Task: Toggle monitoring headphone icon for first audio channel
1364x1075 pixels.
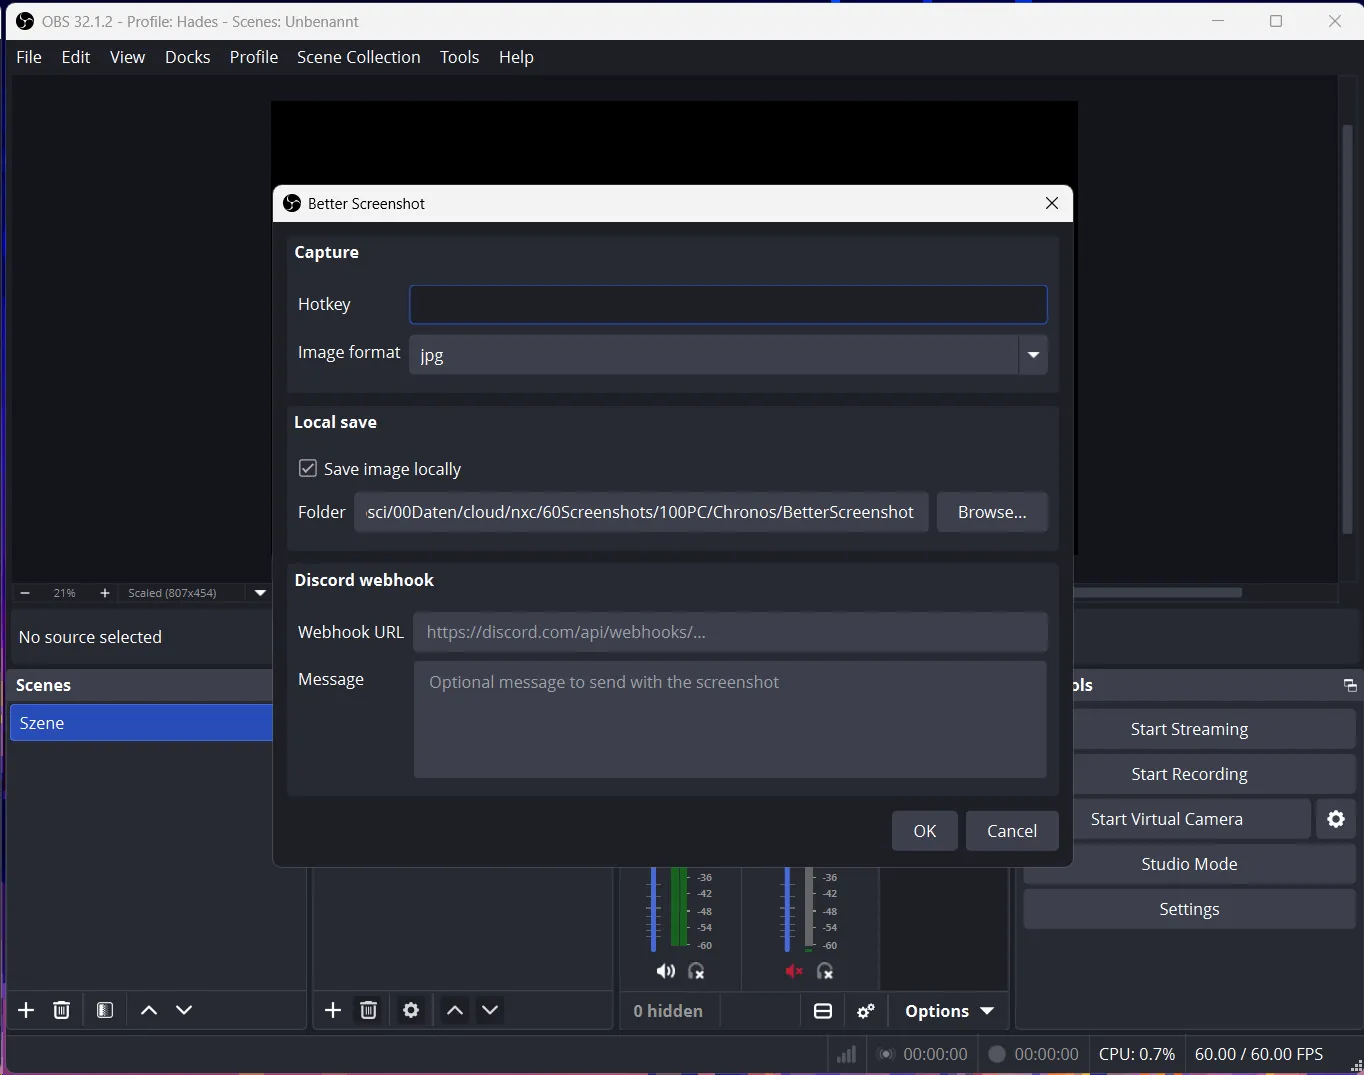Action: pos(697,971)
